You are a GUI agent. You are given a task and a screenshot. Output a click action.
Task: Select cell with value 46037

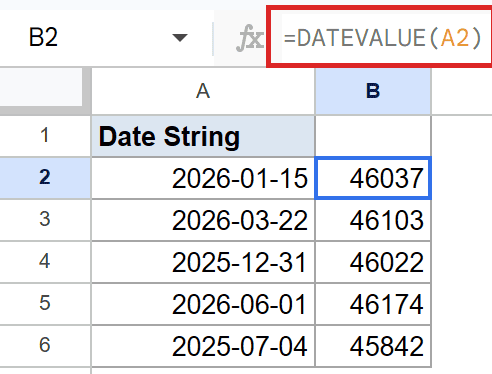pos(373,178)
